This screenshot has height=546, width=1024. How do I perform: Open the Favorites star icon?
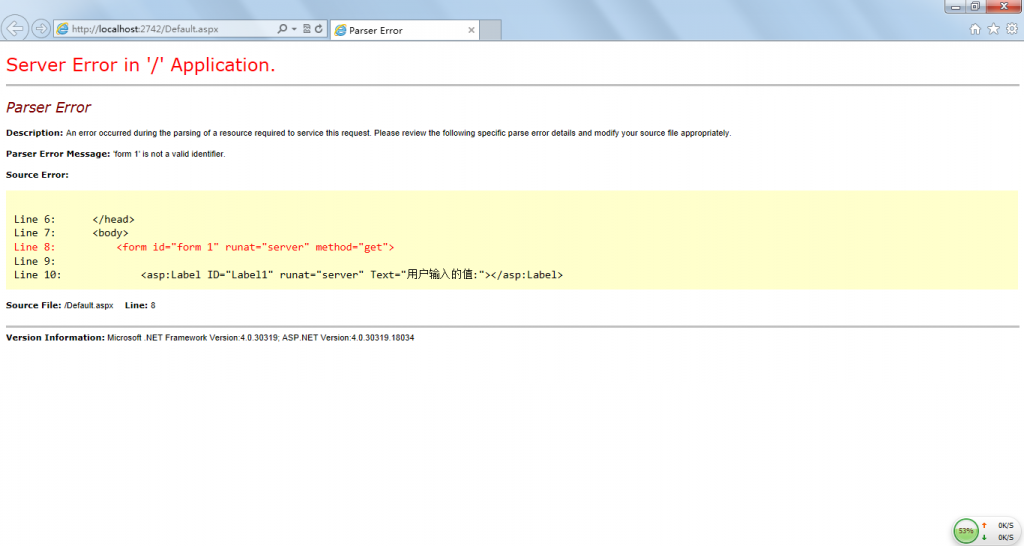coord(993,29)
